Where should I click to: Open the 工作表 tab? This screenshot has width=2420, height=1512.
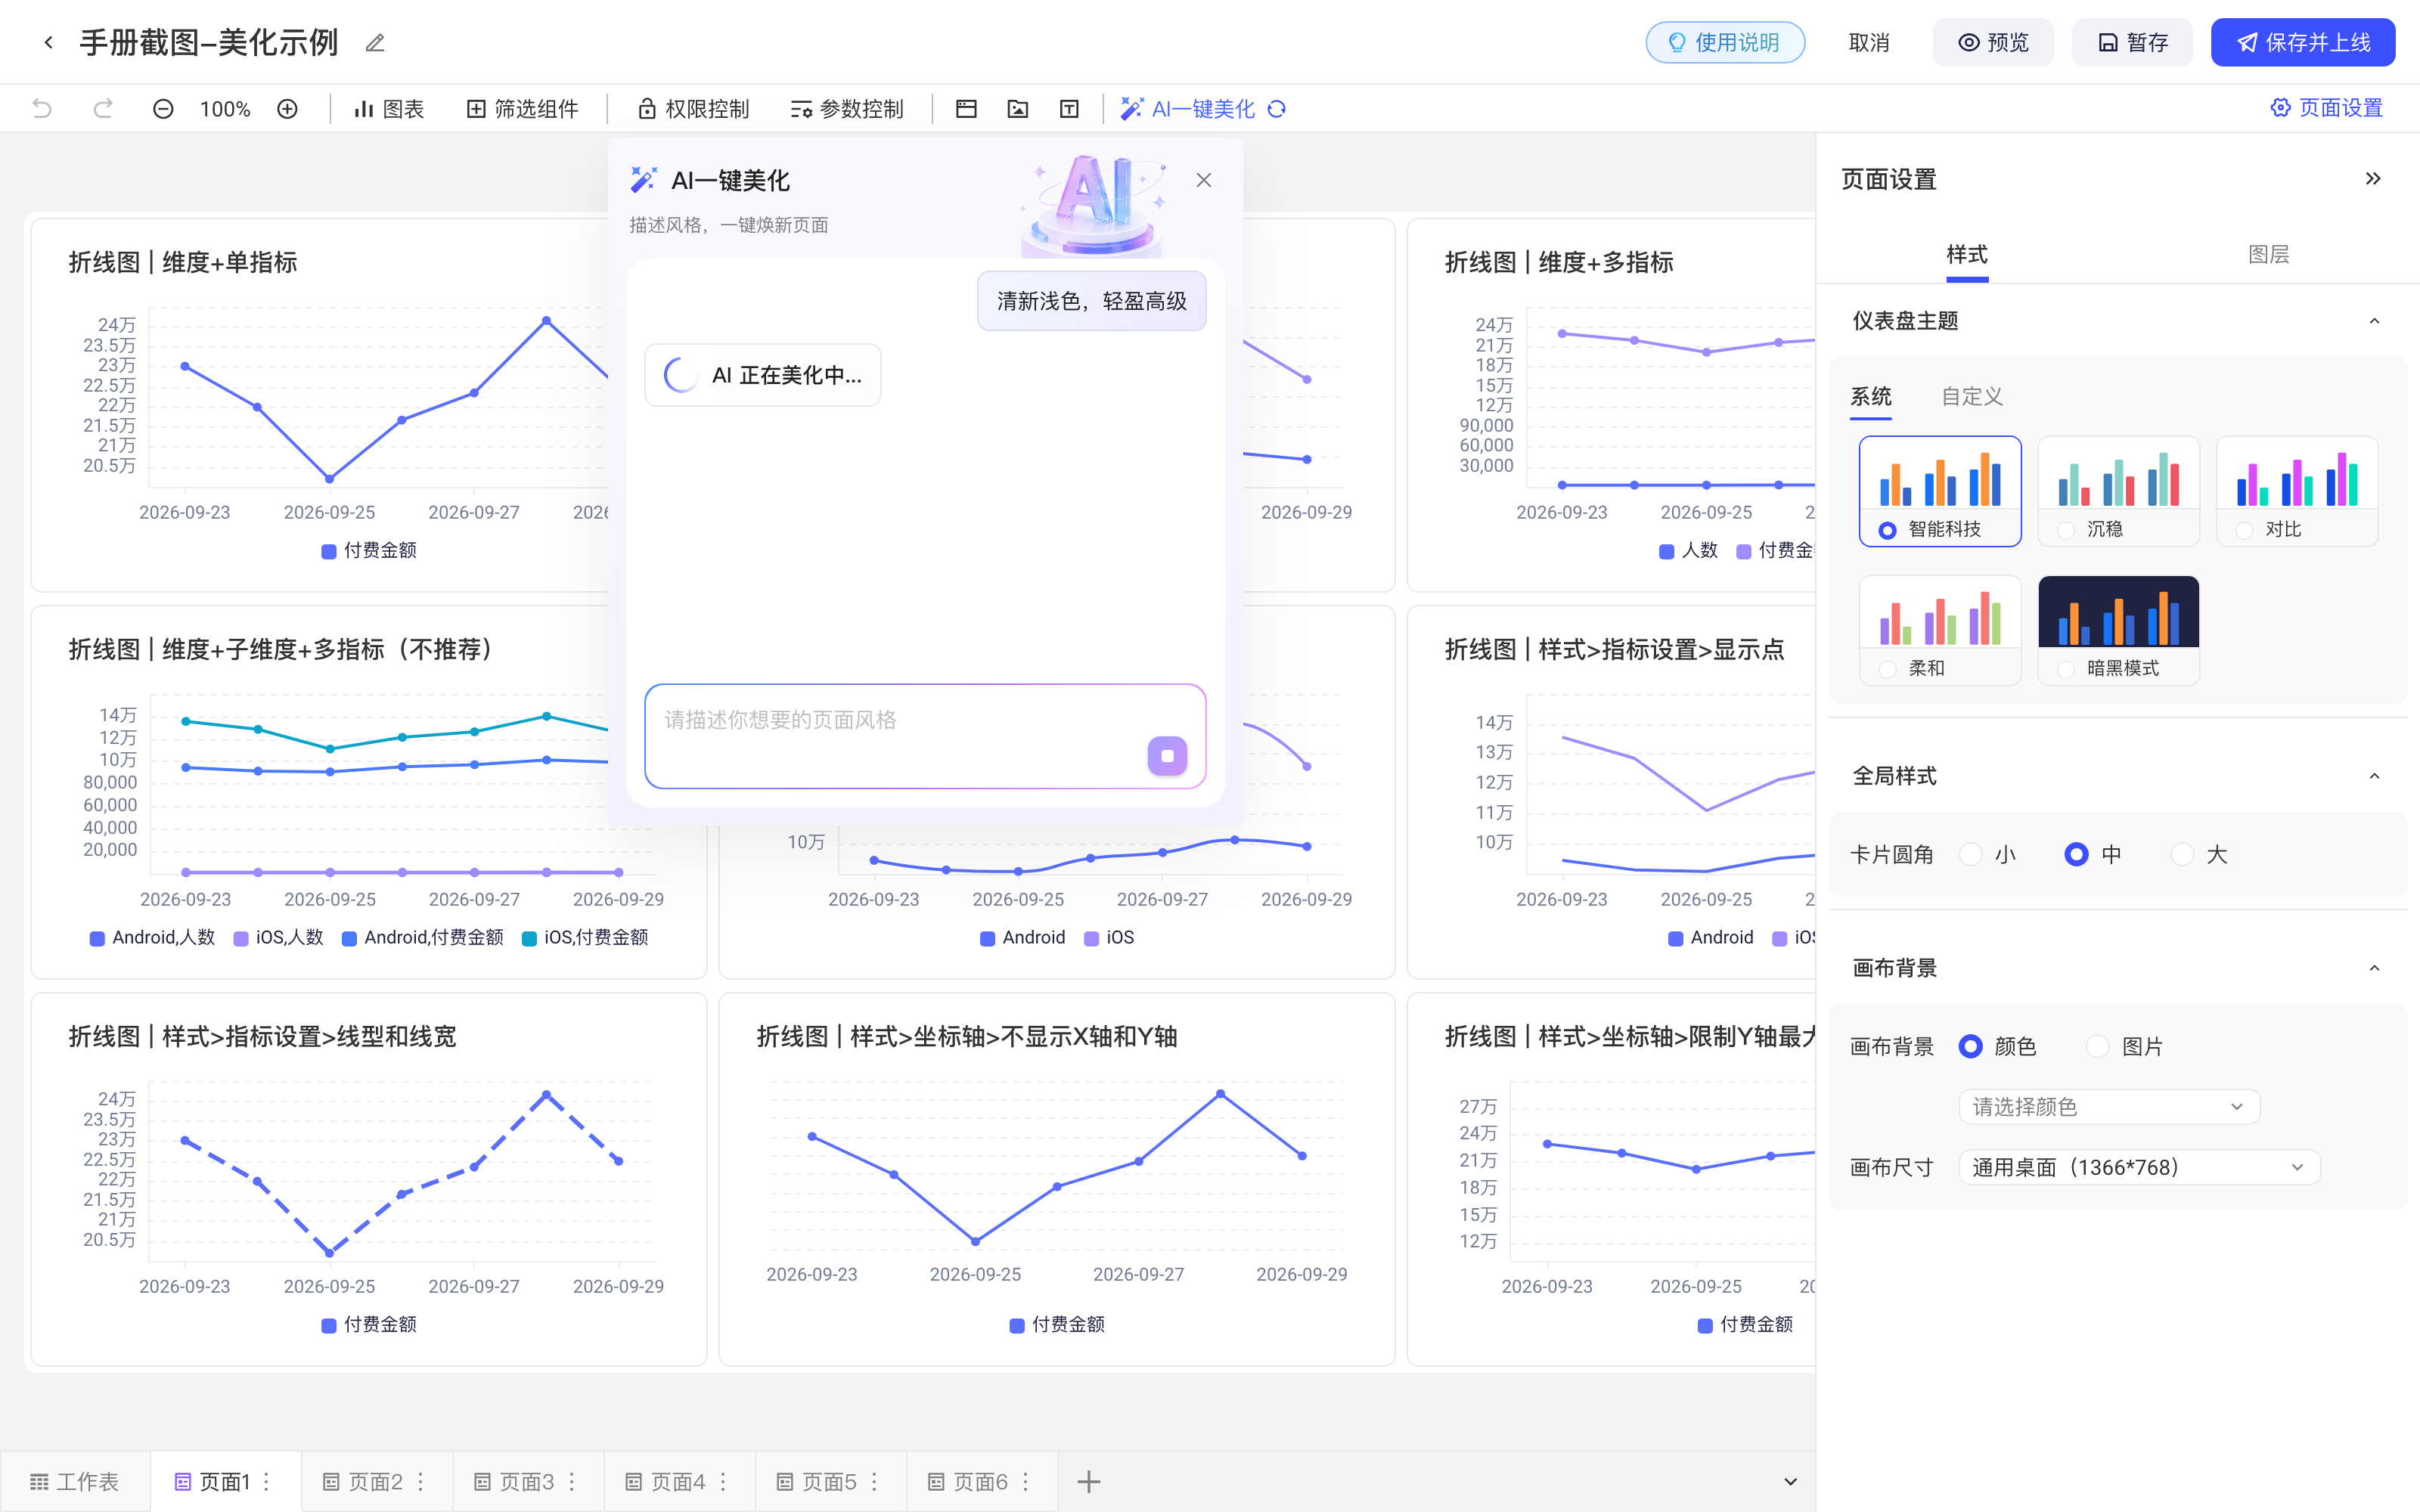click(x=75, y=1481)
